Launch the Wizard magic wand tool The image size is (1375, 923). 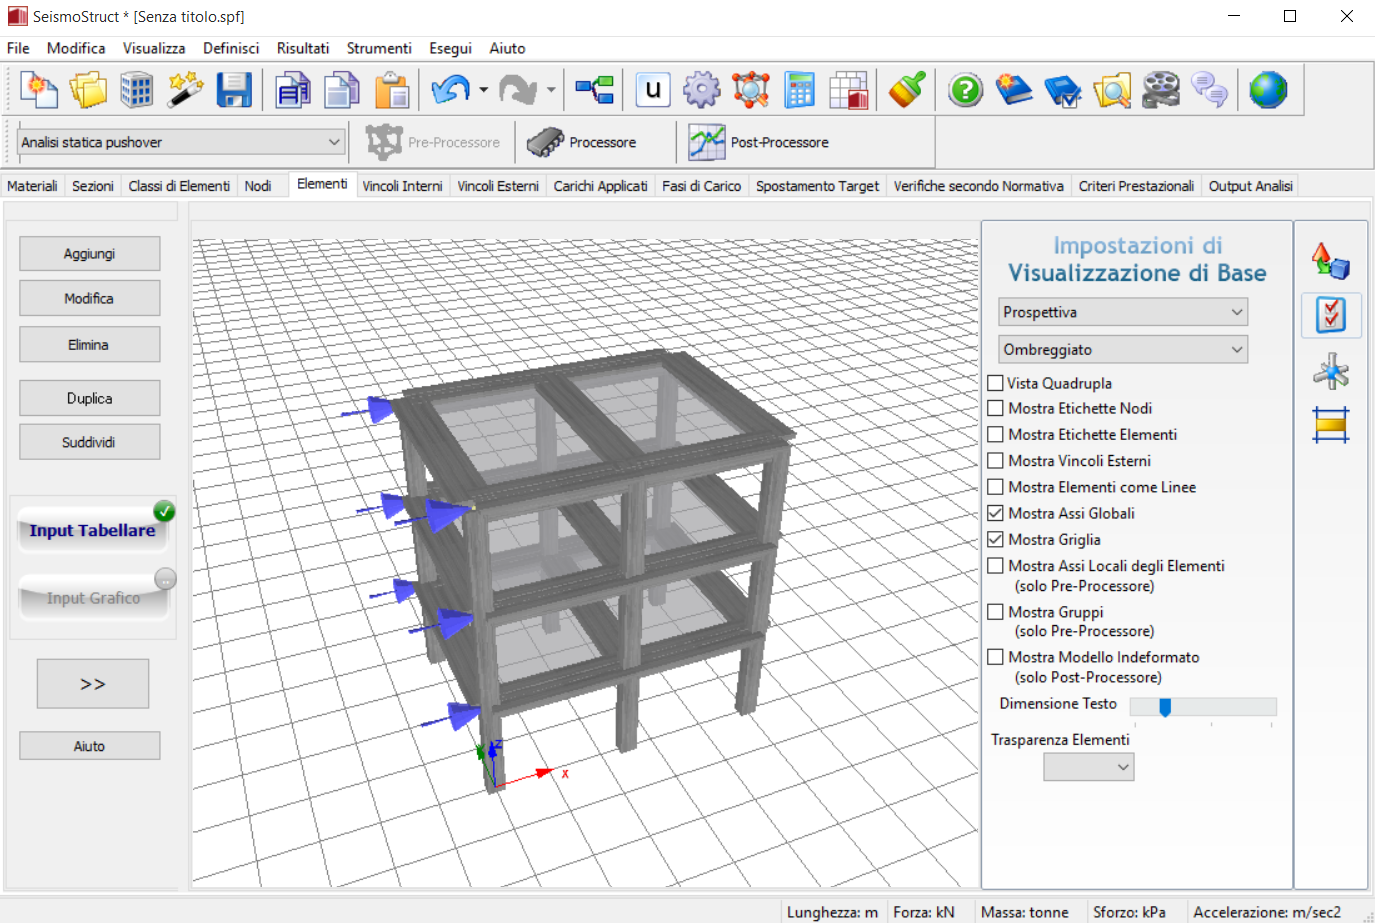click(185, 90)
